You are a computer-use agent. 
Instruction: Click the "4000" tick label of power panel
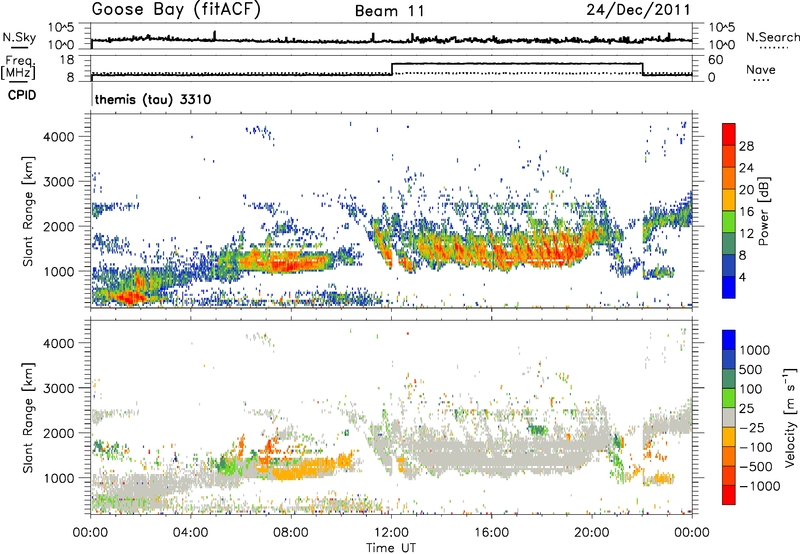(x=58, y=137)
